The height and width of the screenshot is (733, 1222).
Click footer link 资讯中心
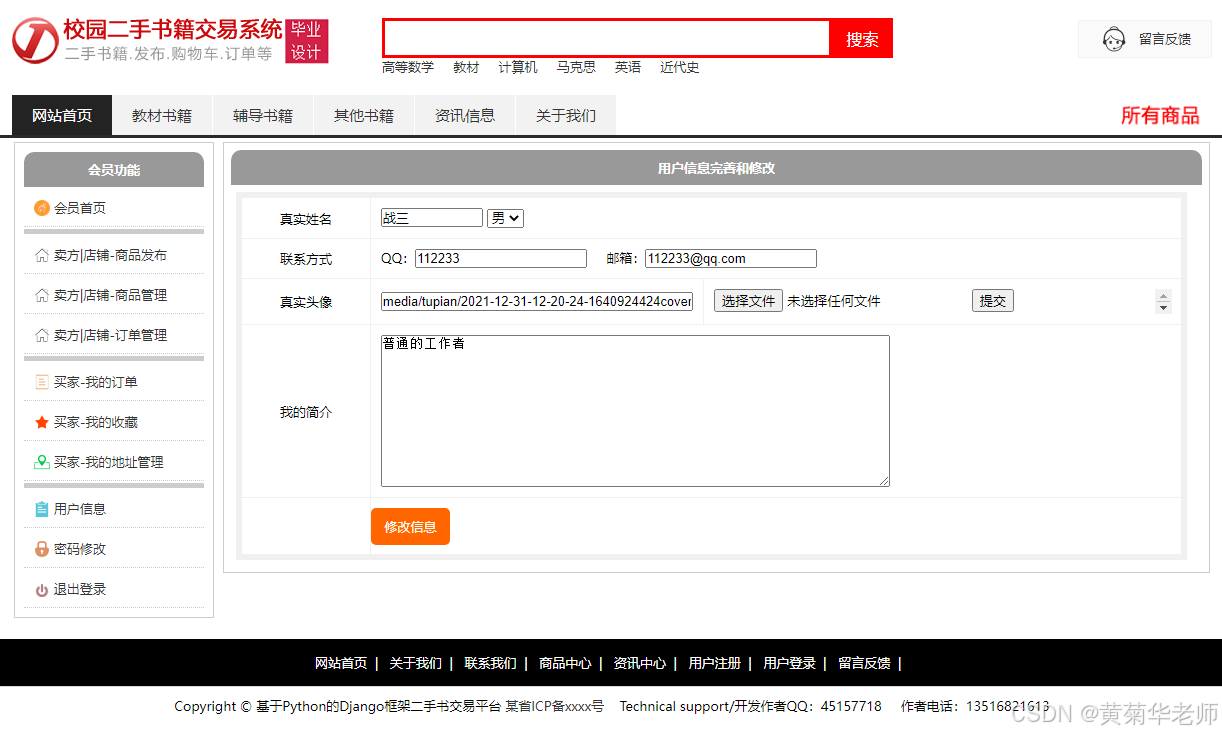coord(640,663)
